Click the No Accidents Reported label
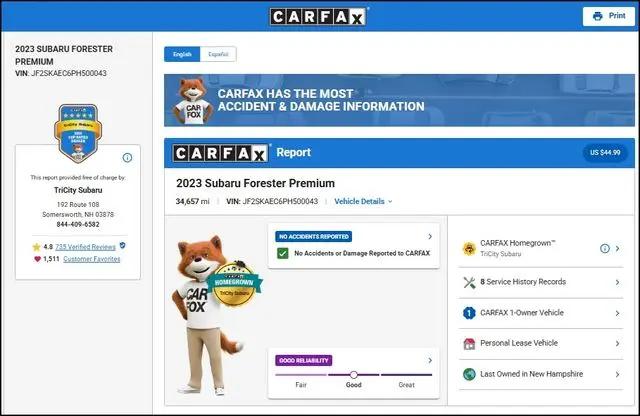This screenshot has height=416, width=640. 313,236
